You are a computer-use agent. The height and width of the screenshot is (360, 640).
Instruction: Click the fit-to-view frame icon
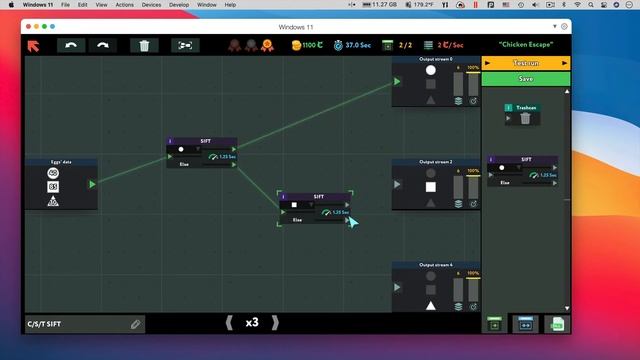point(185,45)
